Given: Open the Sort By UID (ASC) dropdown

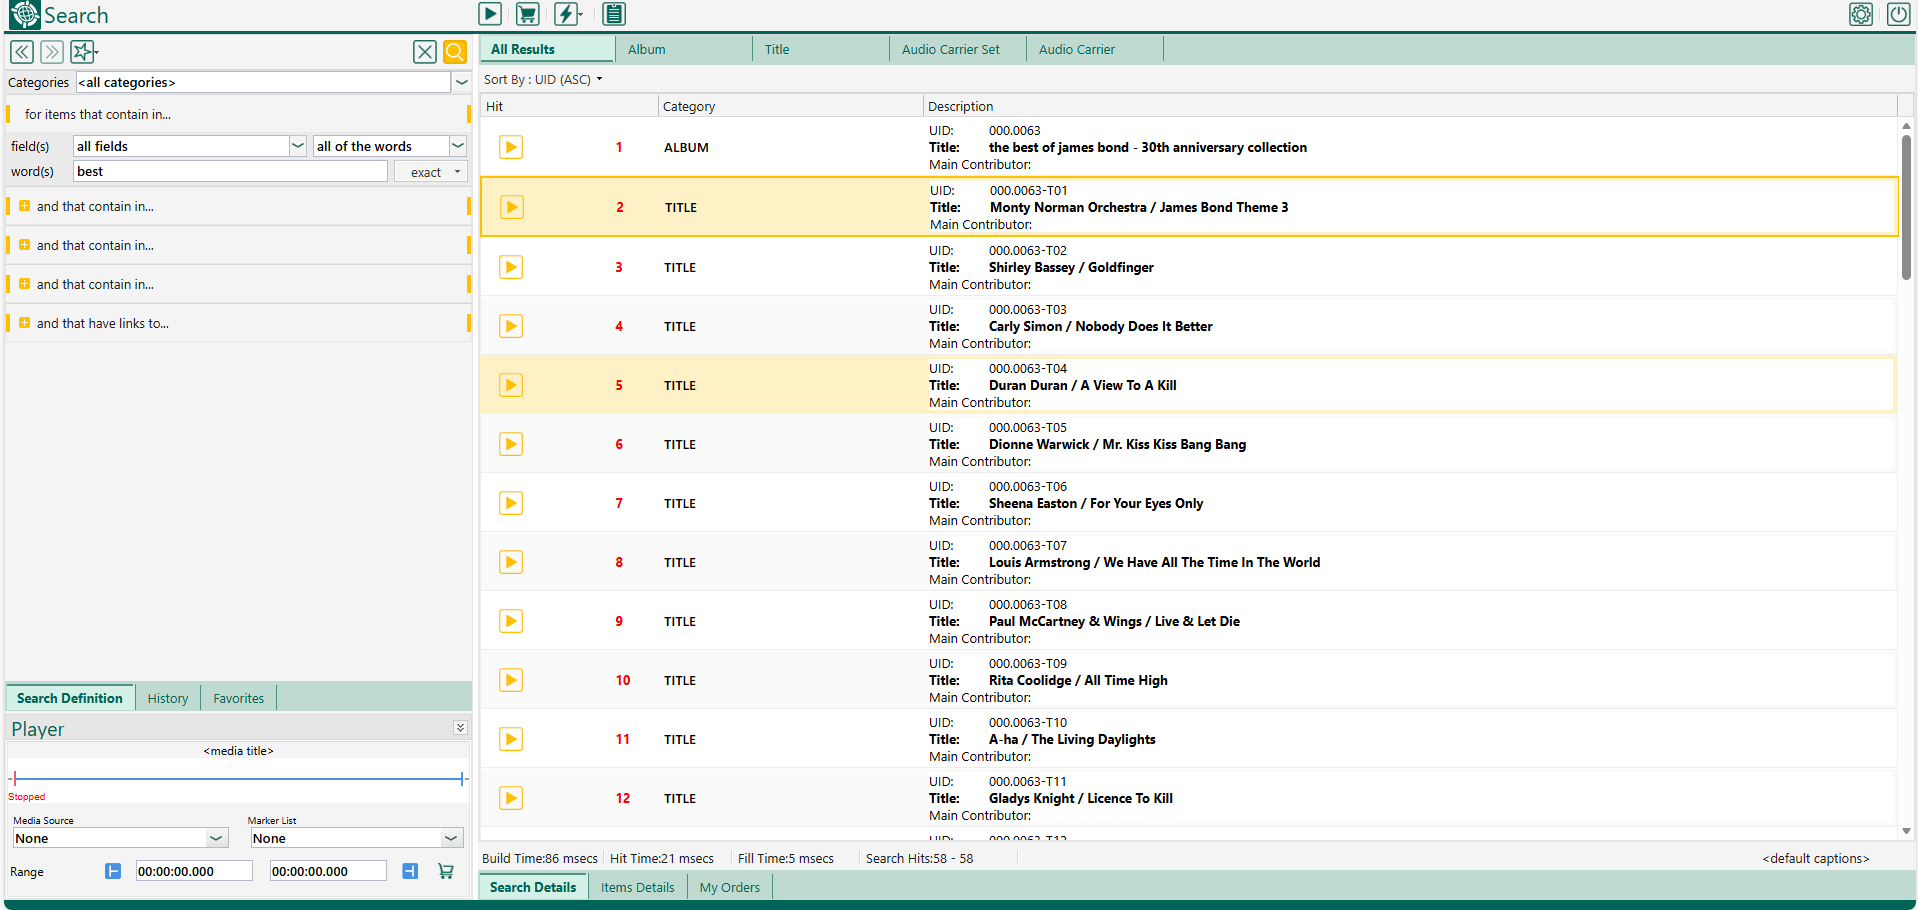Looking at the screenshot, I should pos(543,80).
